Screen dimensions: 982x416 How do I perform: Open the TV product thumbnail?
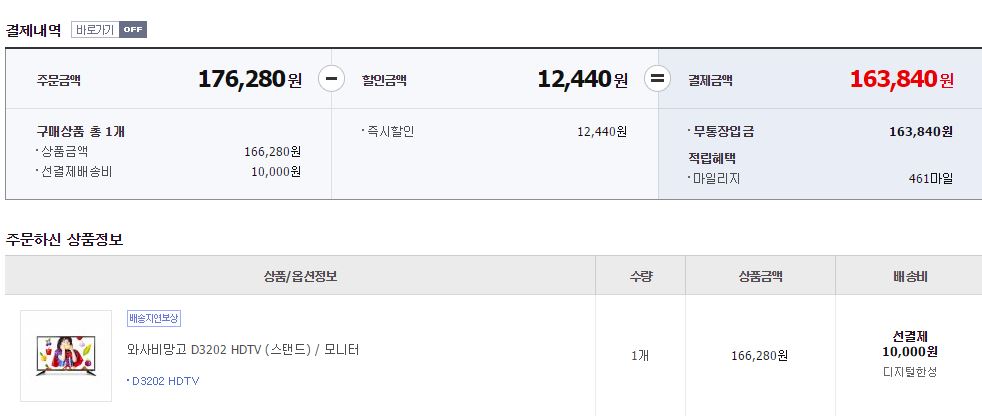[66, 355]
